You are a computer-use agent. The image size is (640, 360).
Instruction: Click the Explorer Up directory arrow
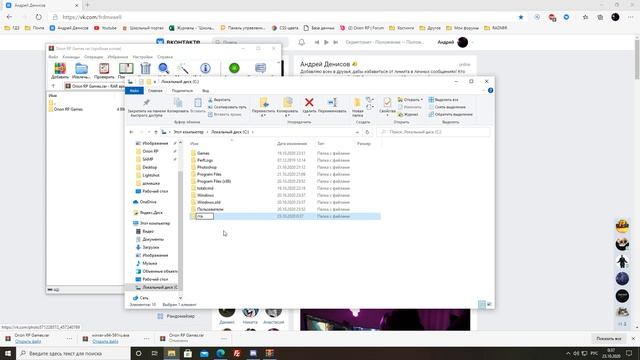pyautogui.click(x=156, y=132)
